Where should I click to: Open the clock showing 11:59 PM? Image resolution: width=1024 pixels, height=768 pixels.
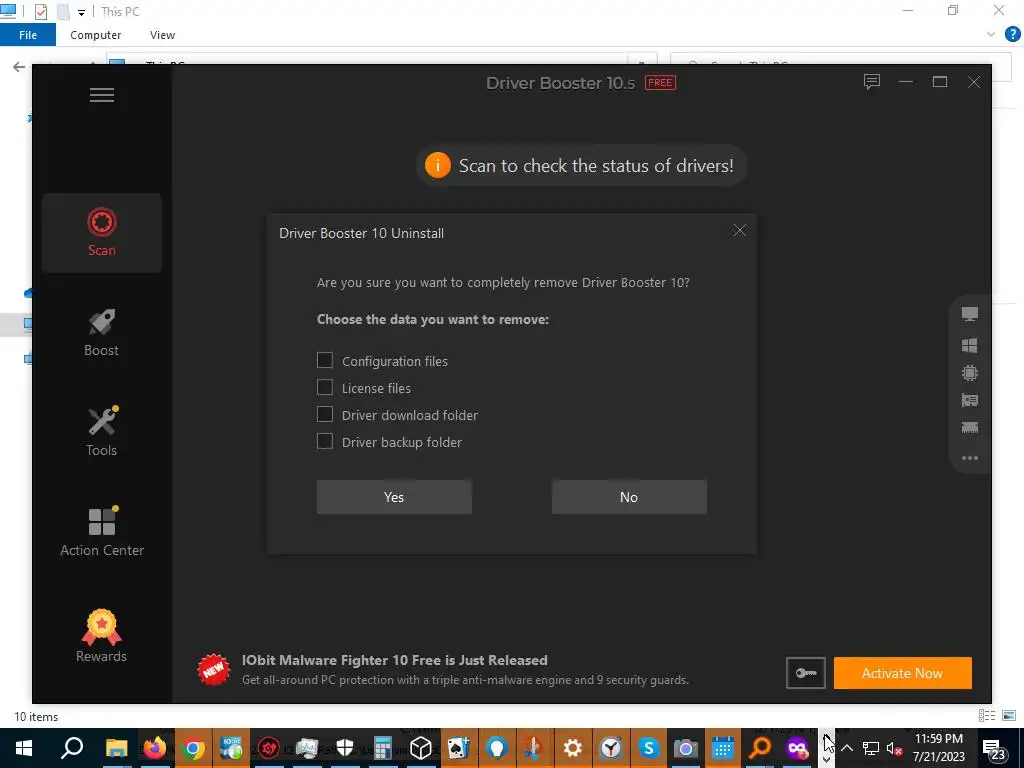938,748
